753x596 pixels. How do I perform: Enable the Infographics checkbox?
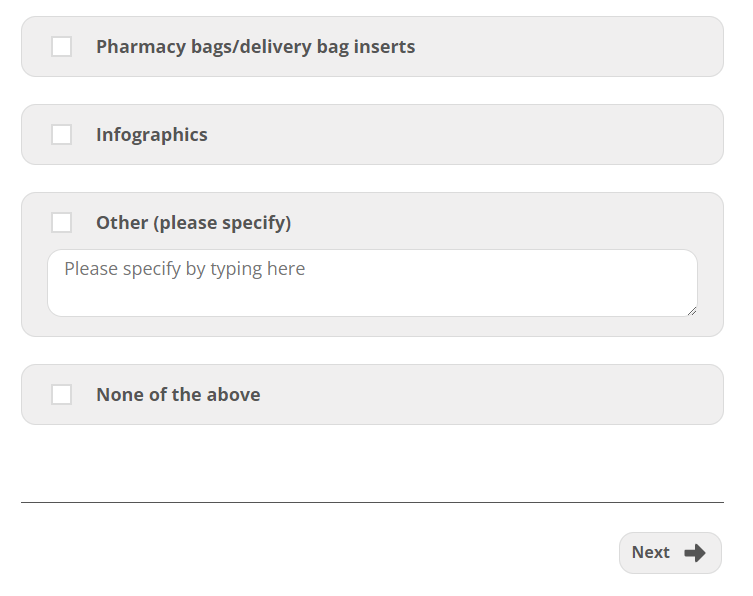(62, 135)
